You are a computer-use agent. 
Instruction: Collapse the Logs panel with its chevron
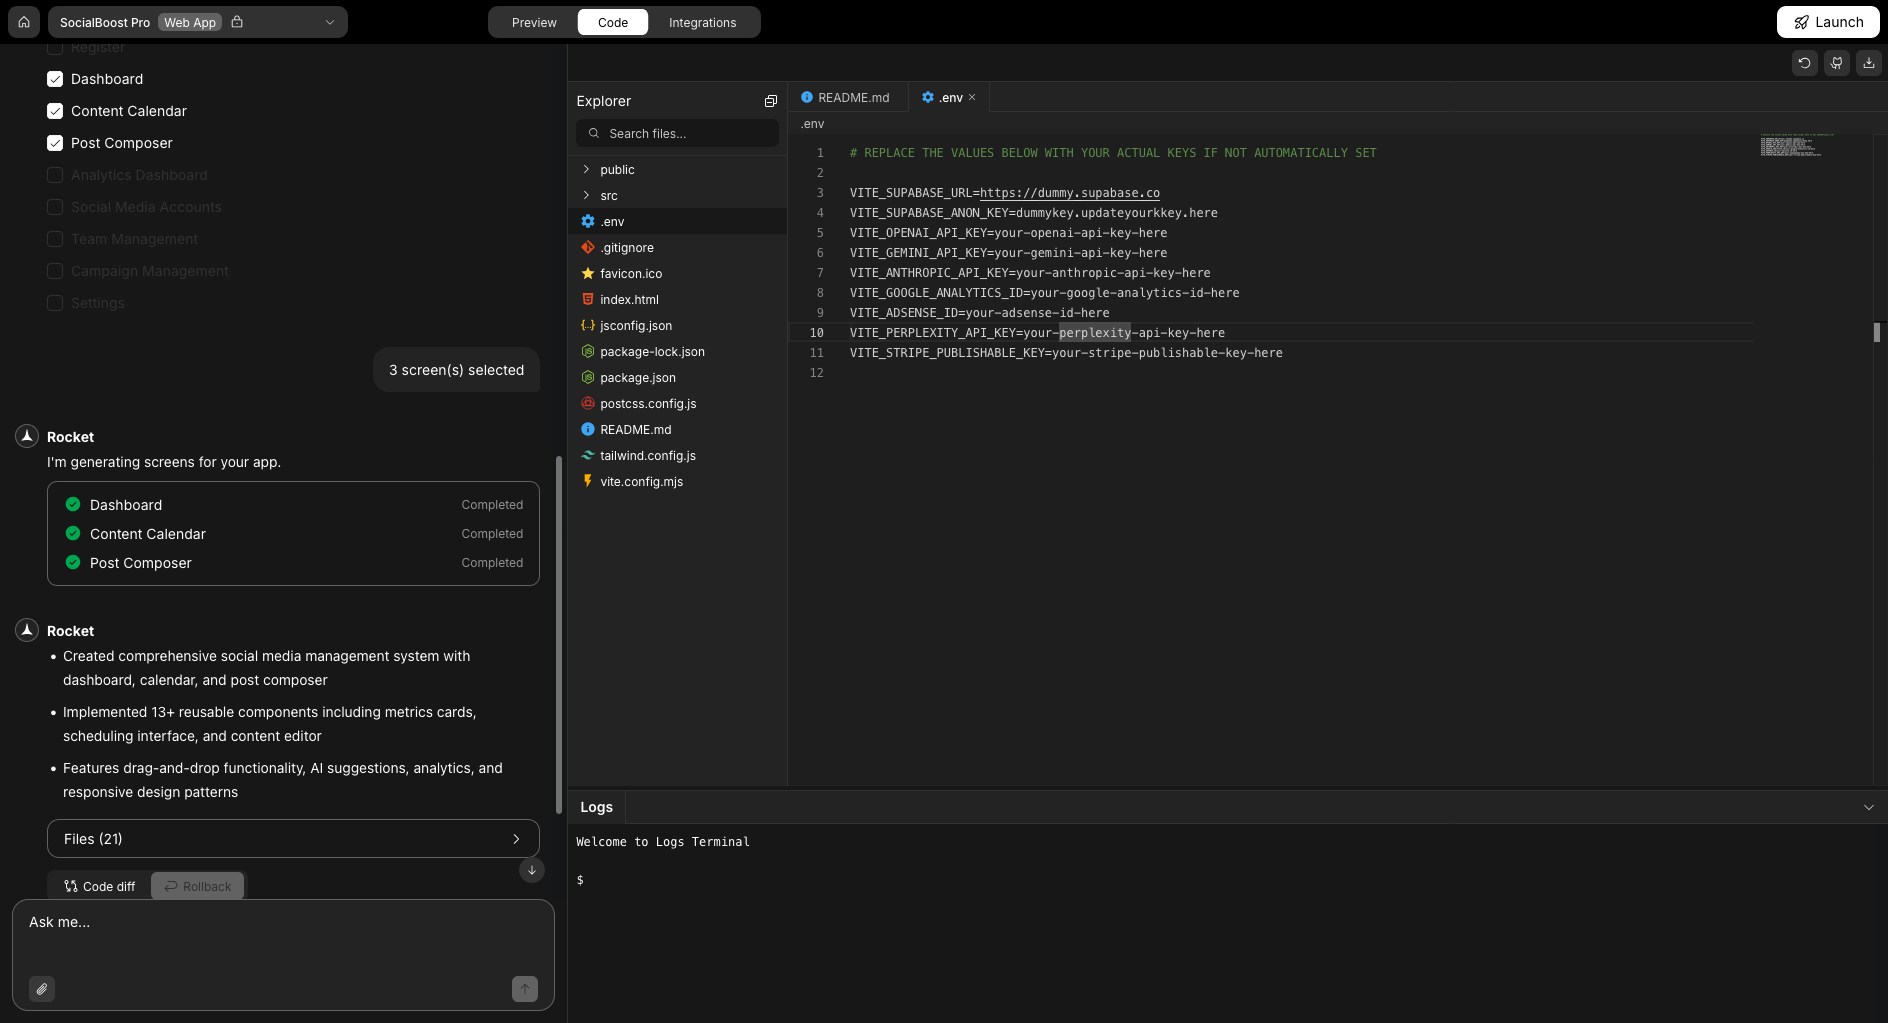pyautogui.click(x=1869, y=806)
